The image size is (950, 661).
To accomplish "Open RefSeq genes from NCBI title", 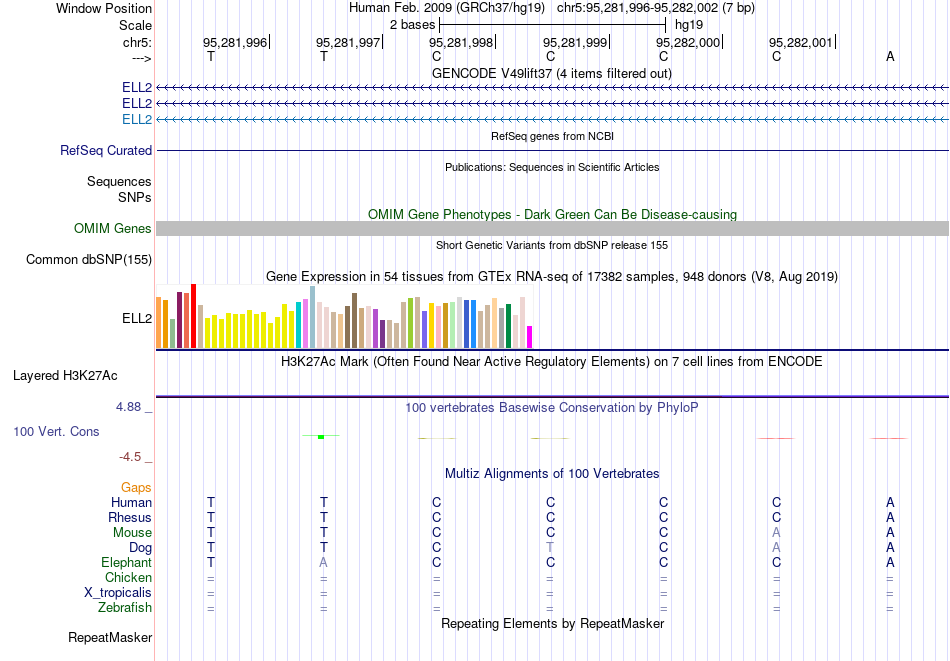I will pos(553,136).
